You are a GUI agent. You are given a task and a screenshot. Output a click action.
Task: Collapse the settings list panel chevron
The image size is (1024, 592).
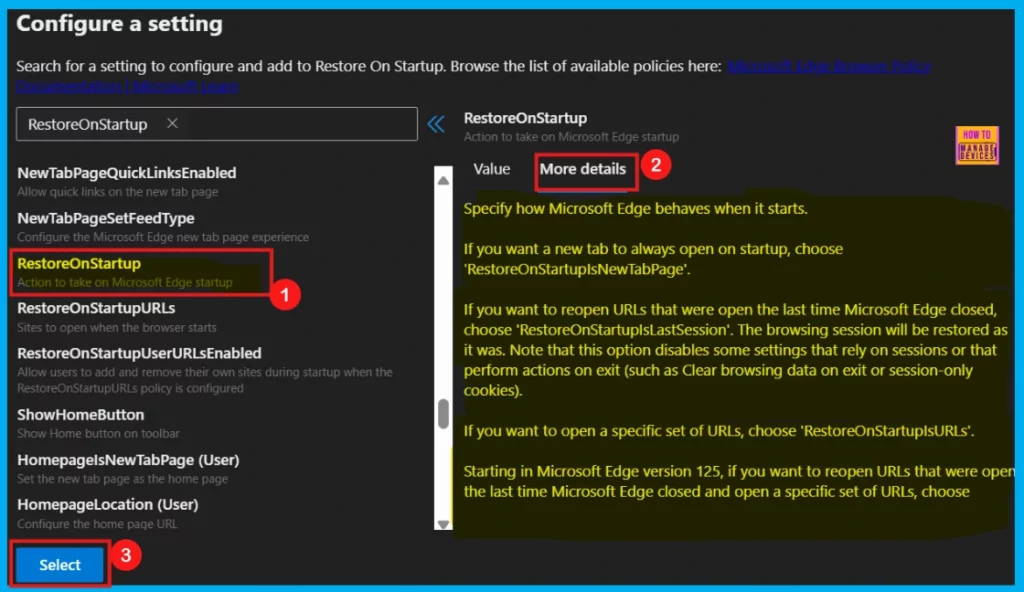click(436, 123)
